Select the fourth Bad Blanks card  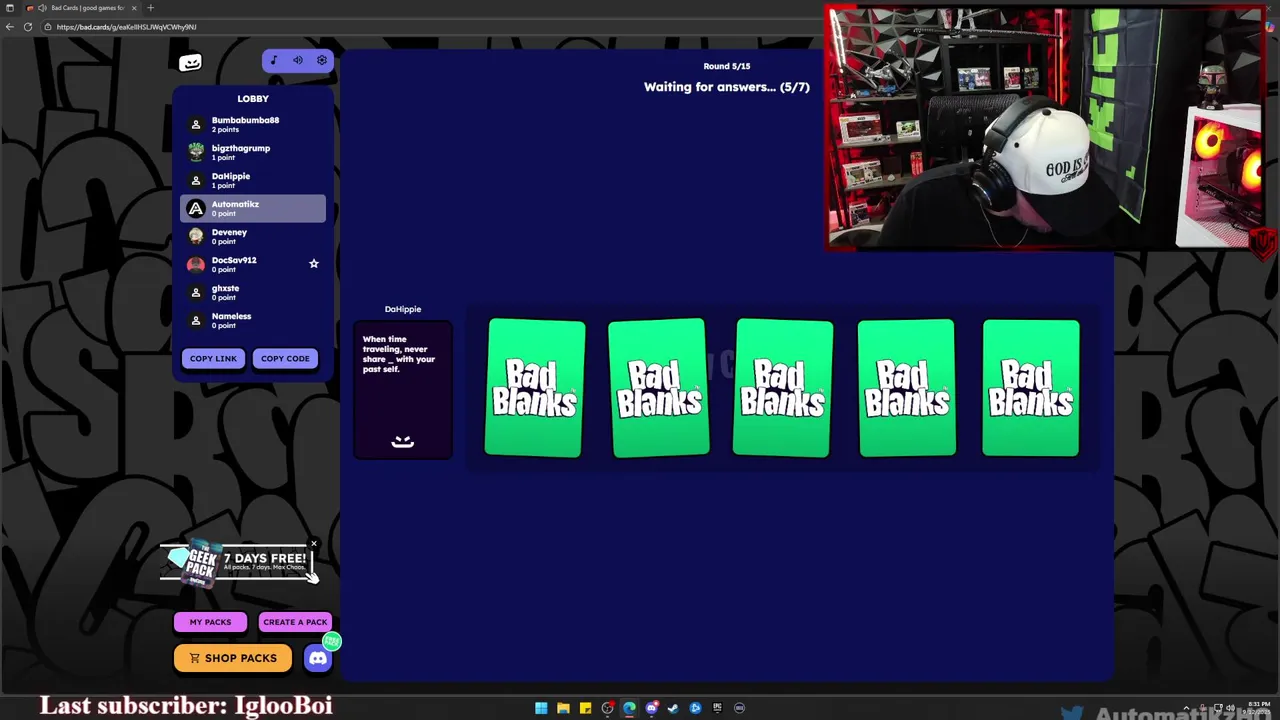(906, 388)
